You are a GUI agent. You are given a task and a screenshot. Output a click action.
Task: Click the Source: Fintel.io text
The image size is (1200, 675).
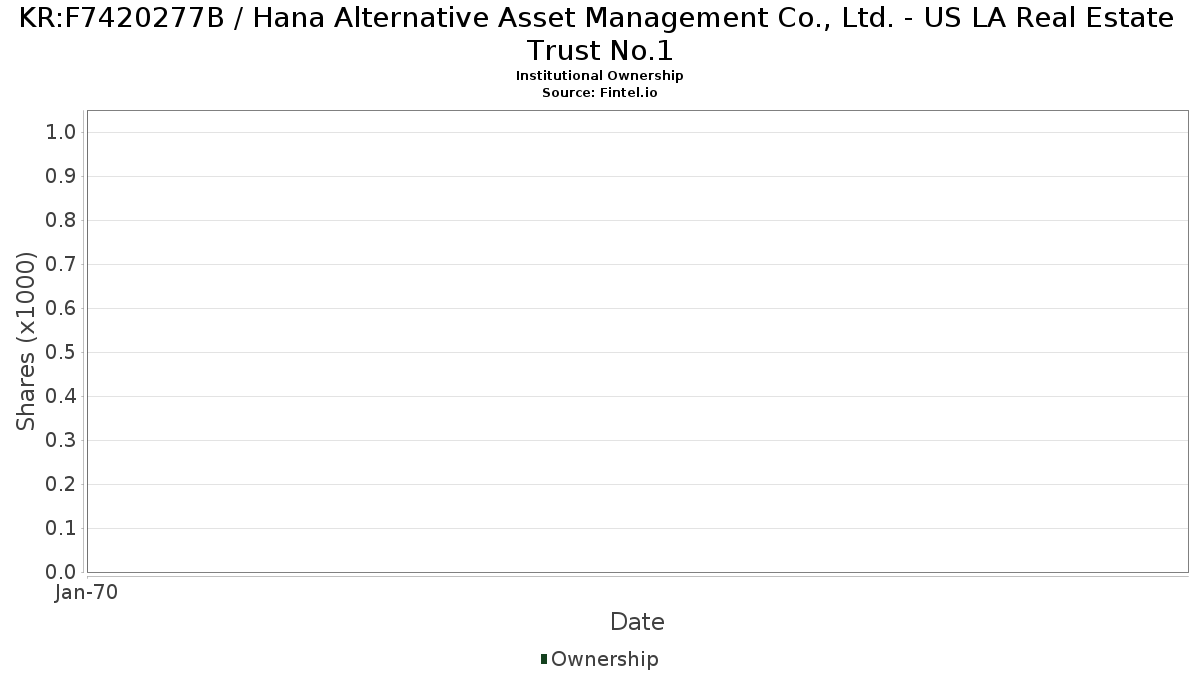pyautogui.click(x=600, y=92)
